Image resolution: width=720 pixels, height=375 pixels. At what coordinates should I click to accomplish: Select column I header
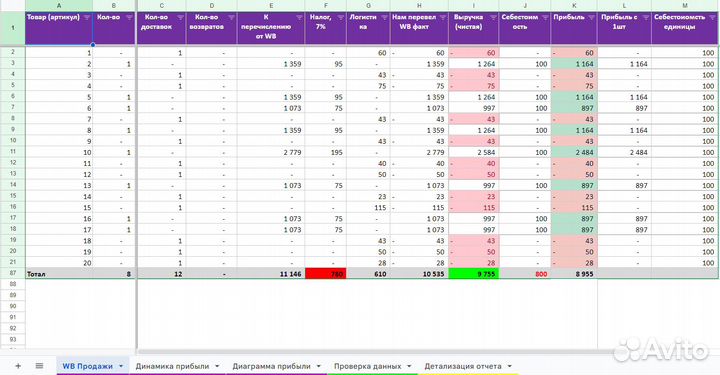[x=473, y=6]
